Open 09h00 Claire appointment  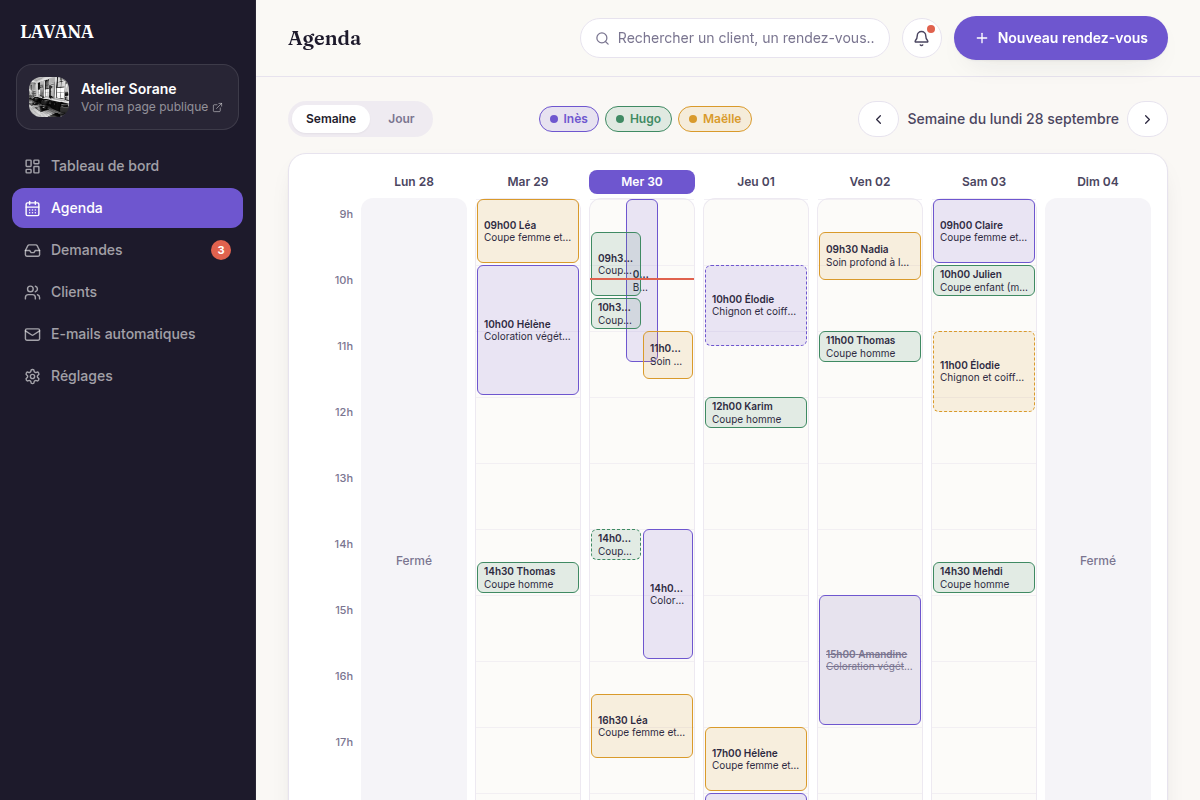[x=984, y=231]
